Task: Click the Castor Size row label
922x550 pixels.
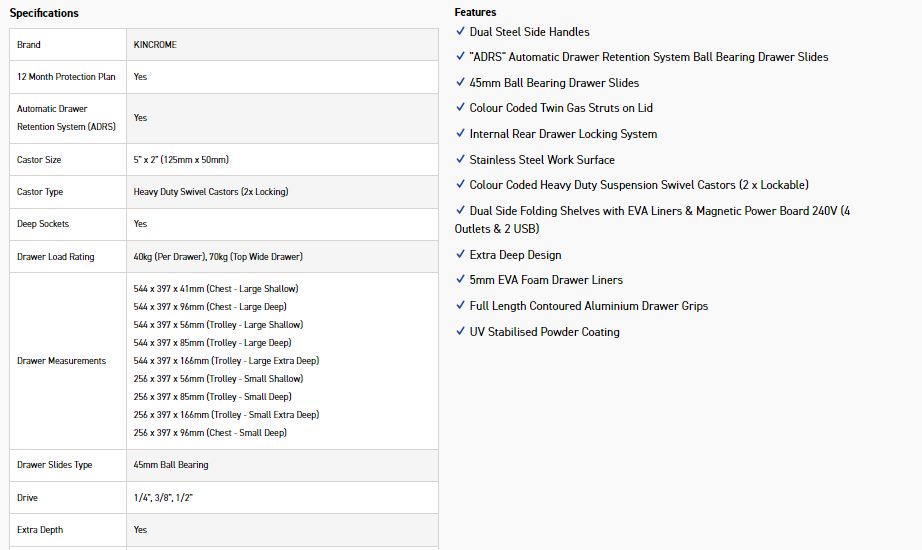Action: [x=39, y=160]
